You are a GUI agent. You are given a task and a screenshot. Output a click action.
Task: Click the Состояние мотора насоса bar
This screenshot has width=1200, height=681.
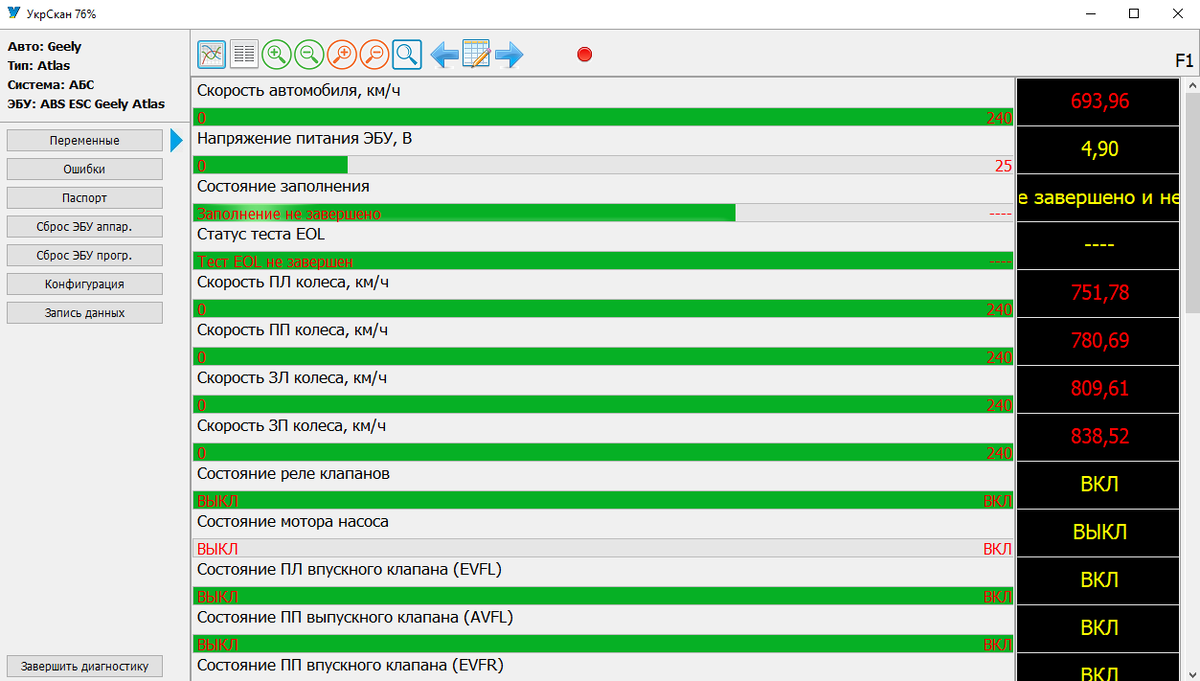[x=602, y=548]
